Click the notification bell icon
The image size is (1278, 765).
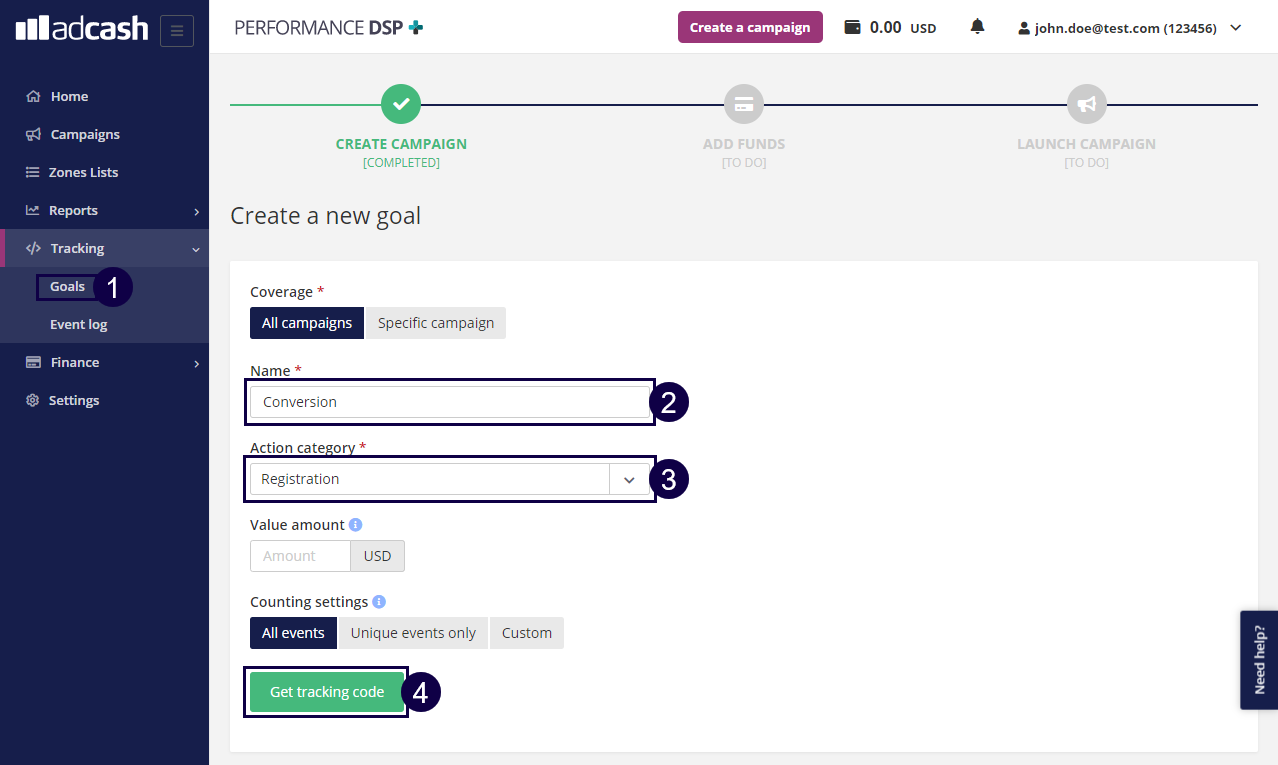(977, 27)
